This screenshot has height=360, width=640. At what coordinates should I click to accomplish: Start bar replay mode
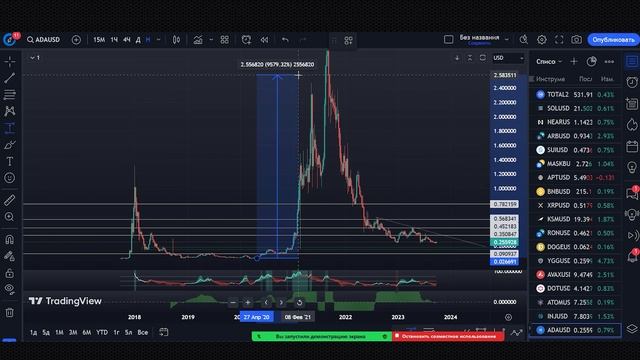click(264, 40)
